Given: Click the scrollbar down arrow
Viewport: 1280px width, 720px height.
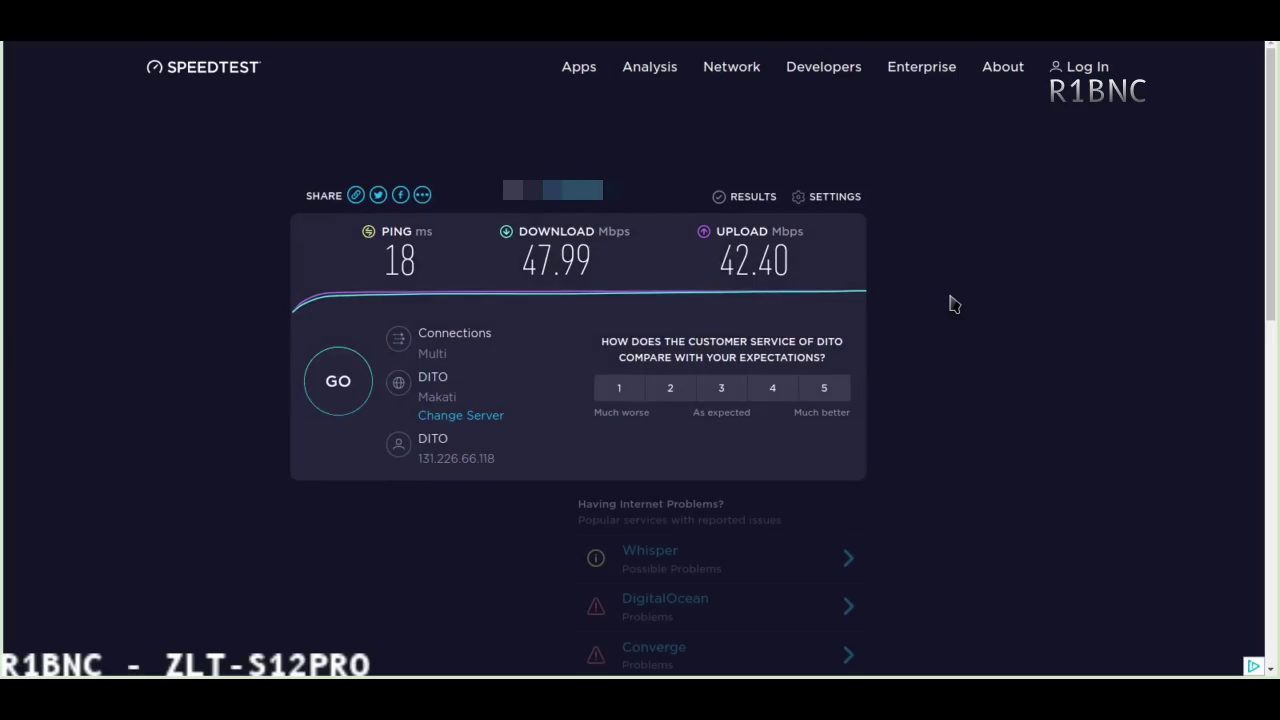Looking at the screenshot, I should 1271,668.
